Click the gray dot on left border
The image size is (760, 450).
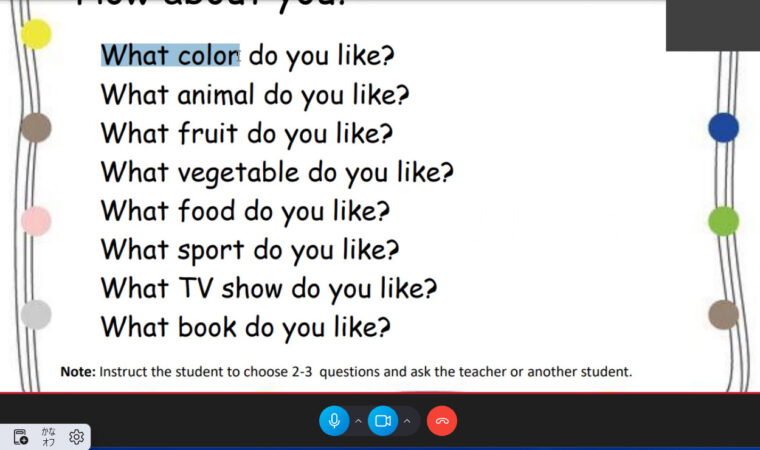[x=36, y=314]
